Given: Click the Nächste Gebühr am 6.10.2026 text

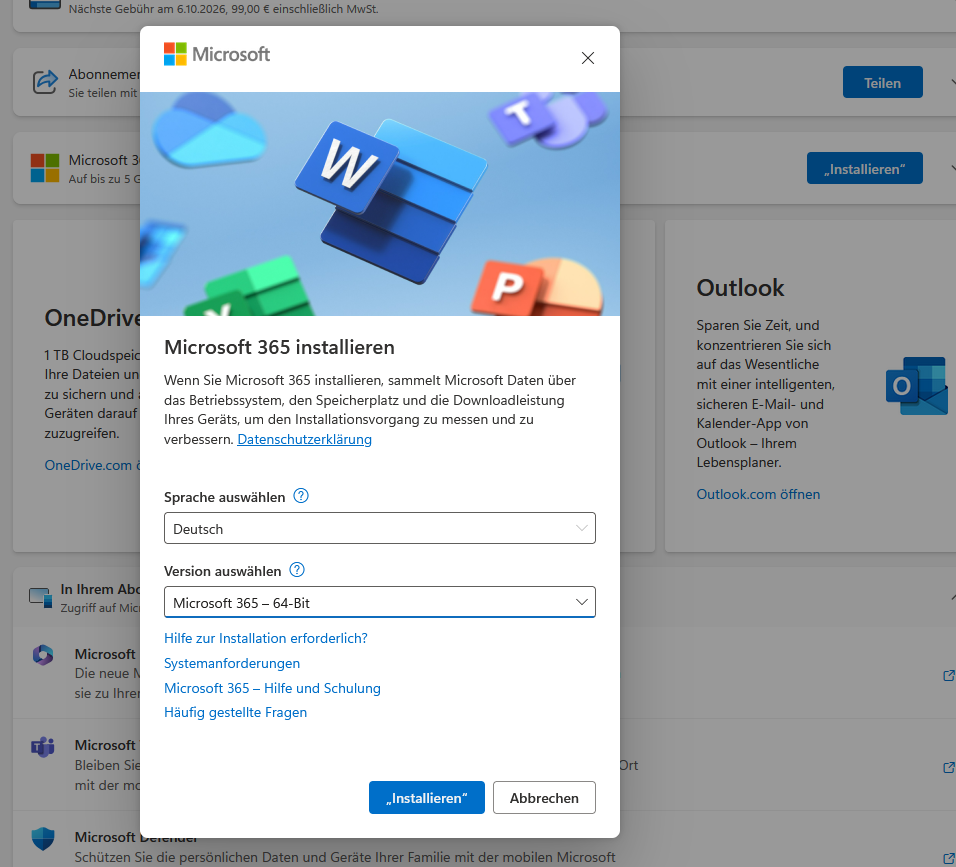Looking at the screenshot, I should [223, 9].
